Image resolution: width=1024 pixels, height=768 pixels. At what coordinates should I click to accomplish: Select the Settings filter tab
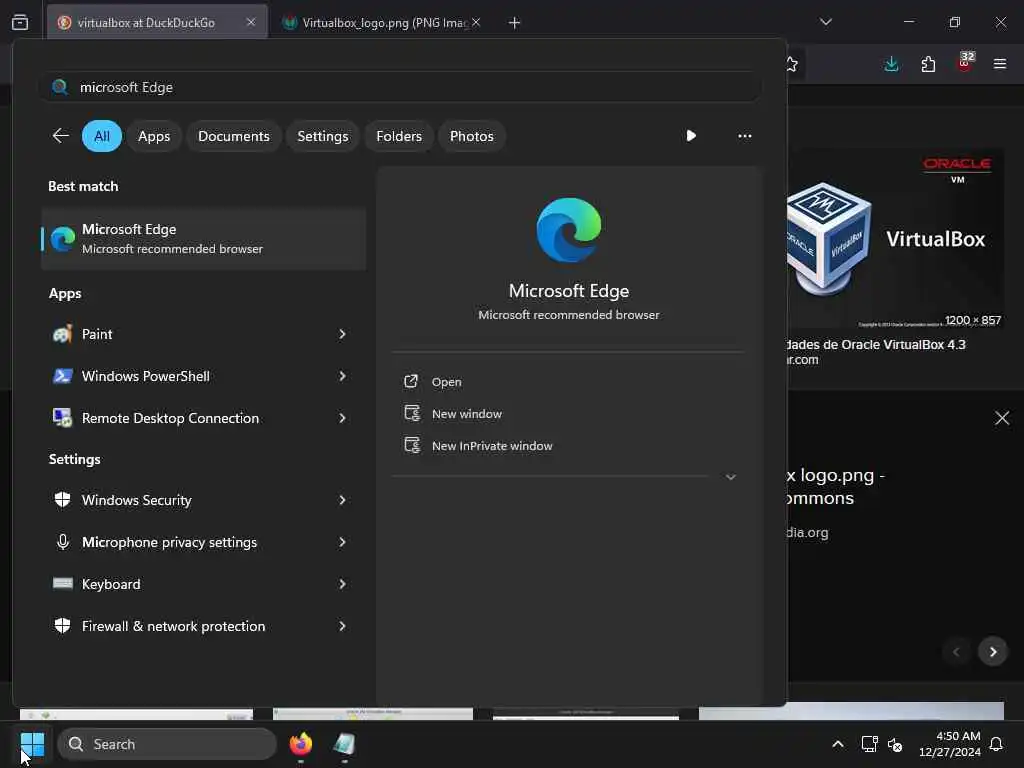tap(323, 136)
